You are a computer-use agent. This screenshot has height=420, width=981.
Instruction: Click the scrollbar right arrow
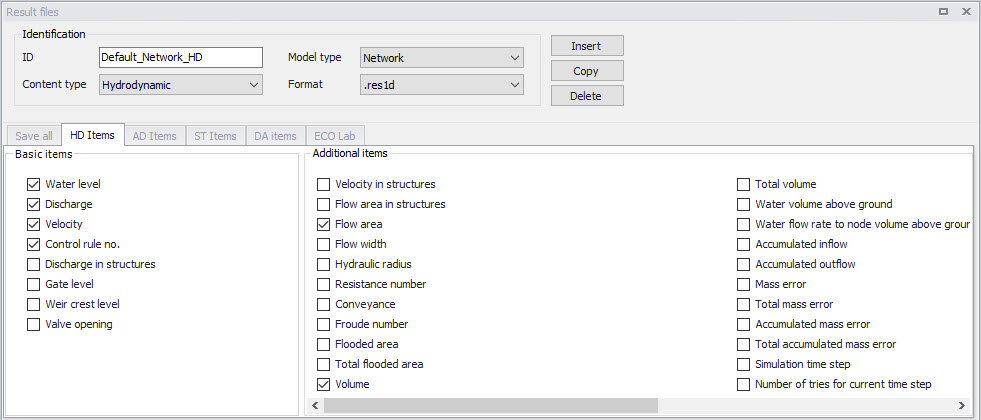[x=962, y=406]
